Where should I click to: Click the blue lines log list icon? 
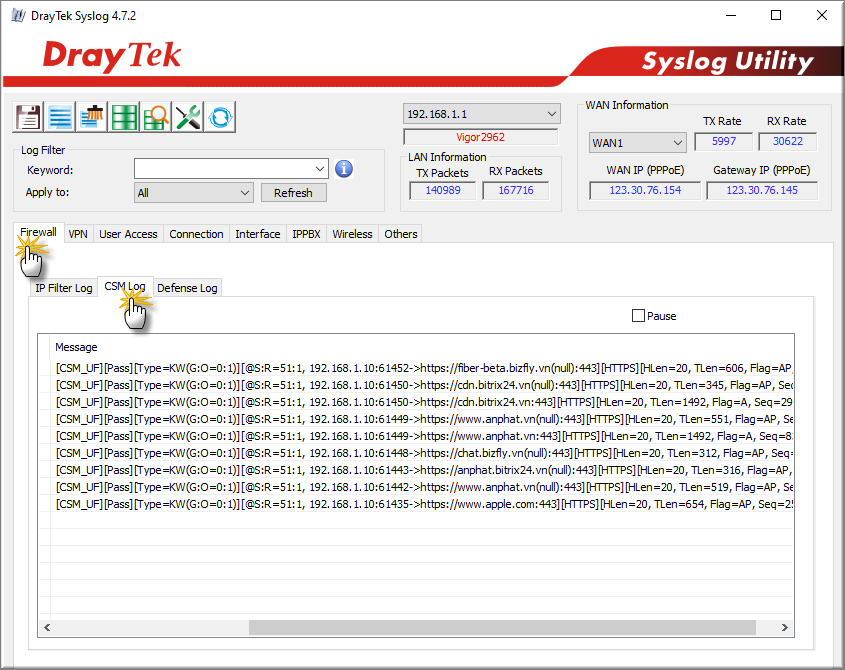[x=60, y=117]
